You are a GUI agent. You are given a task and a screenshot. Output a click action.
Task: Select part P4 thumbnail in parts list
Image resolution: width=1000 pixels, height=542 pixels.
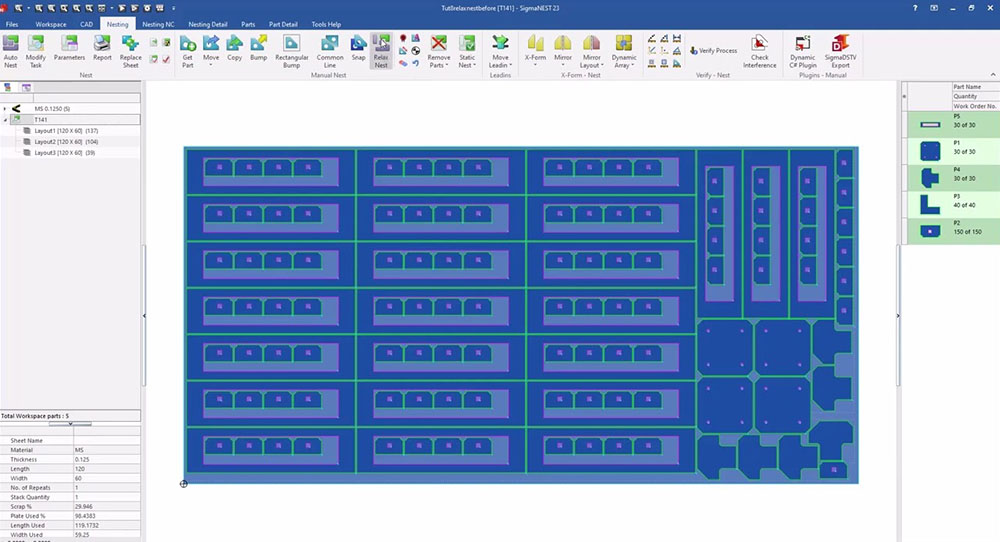[x=930, y=177]
